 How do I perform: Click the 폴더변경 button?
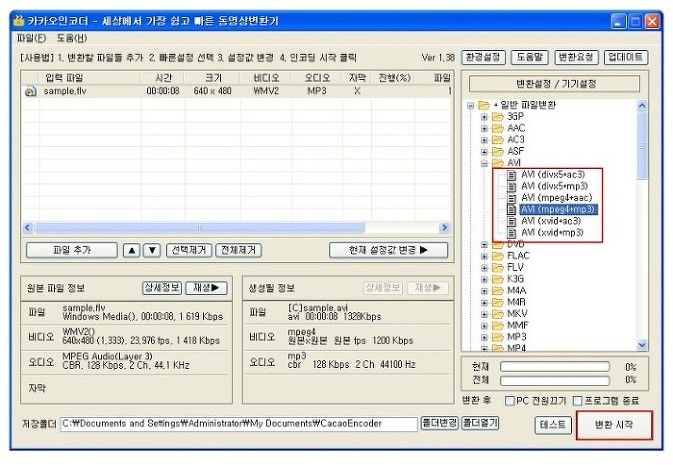[440, 423]
